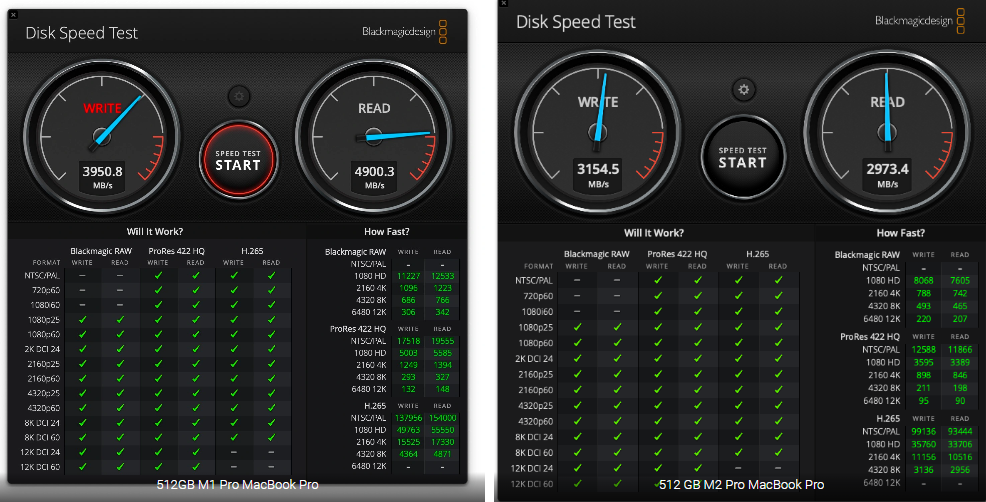Viewport: 986px width, 502px height.
Task: Click ProRes 2160 4K read value 846
Action: point(960,375)
